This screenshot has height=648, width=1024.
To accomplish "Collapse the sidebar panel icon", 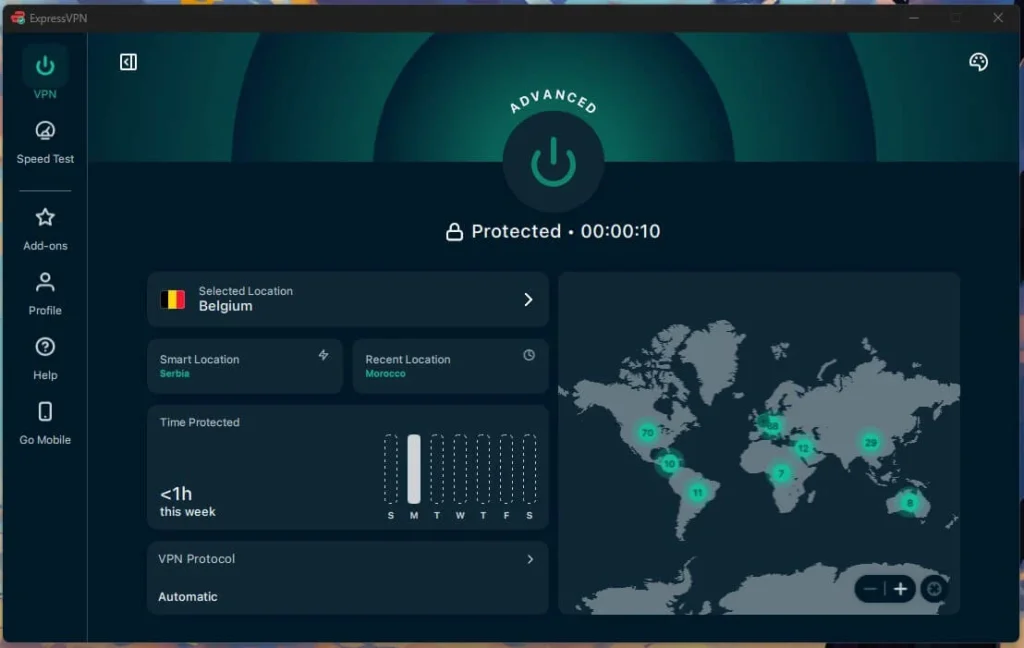I will (x=128, y=62).
